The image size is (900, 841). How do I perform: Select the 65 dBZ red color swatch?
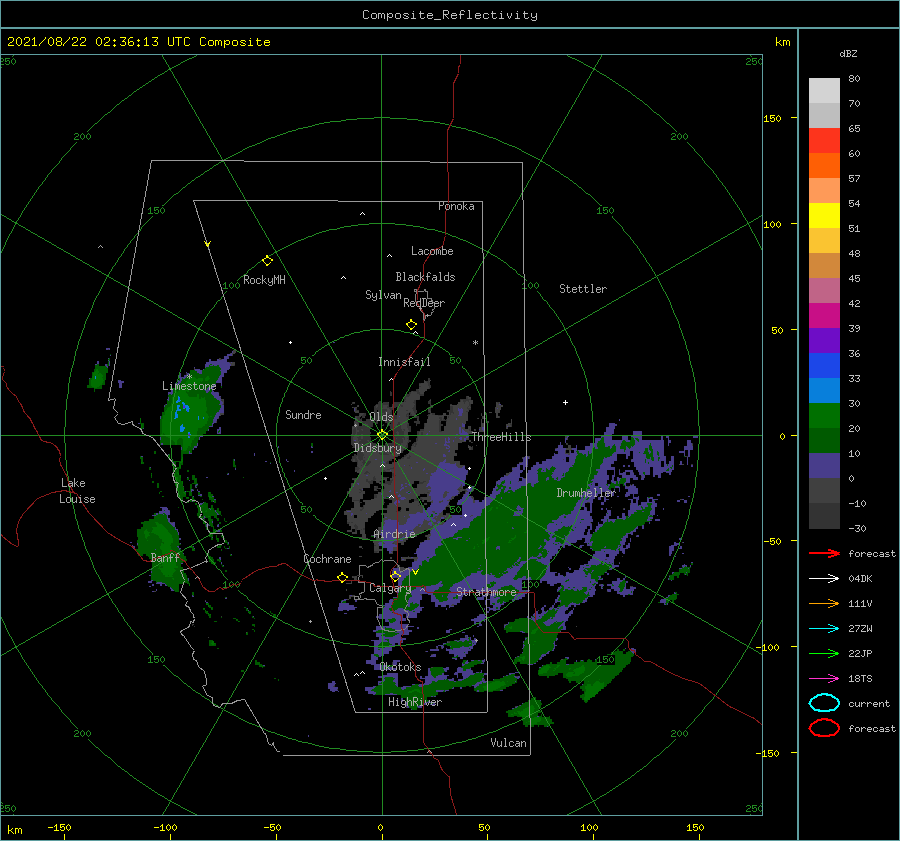824,141
